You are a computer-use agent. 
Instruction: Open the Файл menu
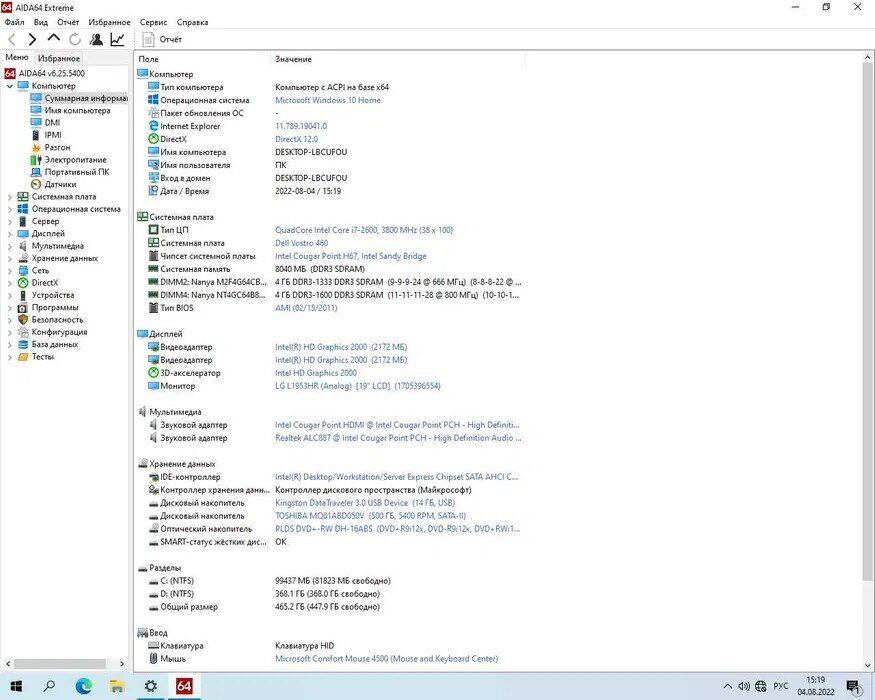click(15, 22)
